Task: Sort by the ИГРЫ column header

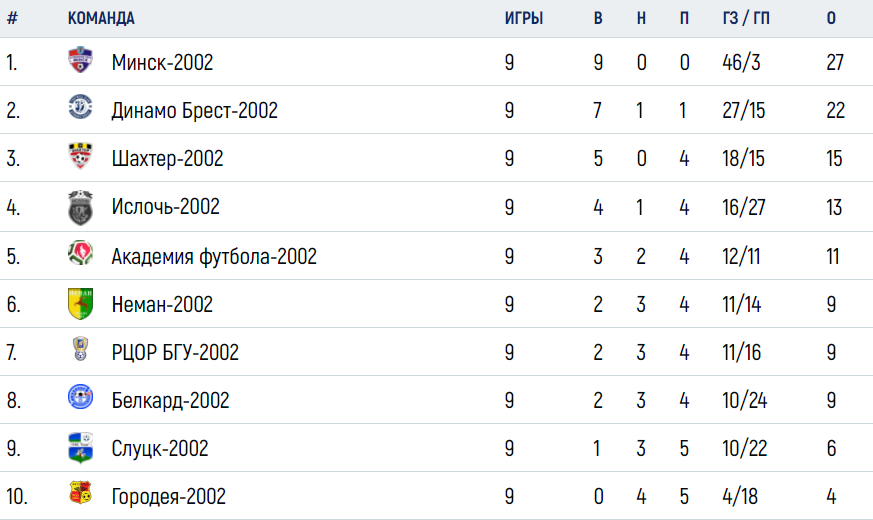Action: 523,18
